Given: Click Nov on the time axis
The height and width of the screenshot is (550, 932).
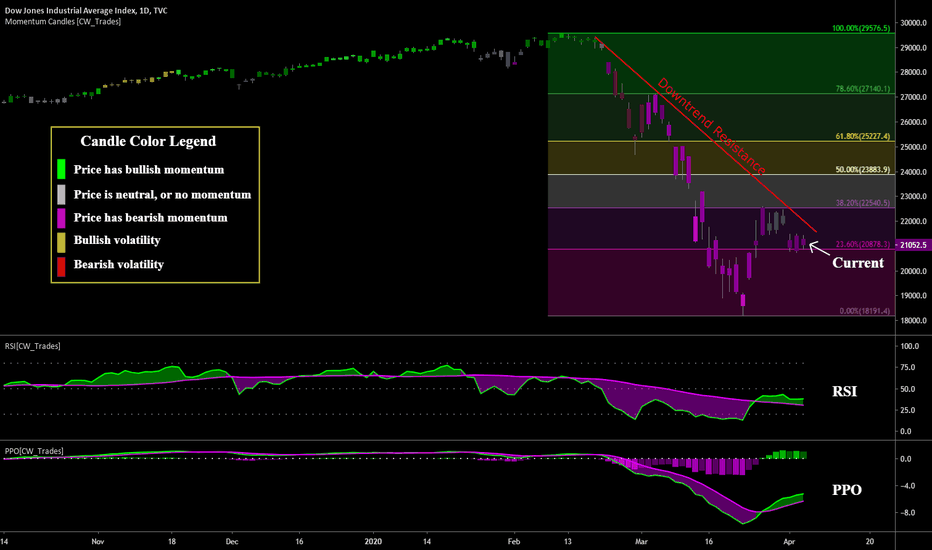Looking at the screenshot, I should pyautogui.click(x=98, y=542).
